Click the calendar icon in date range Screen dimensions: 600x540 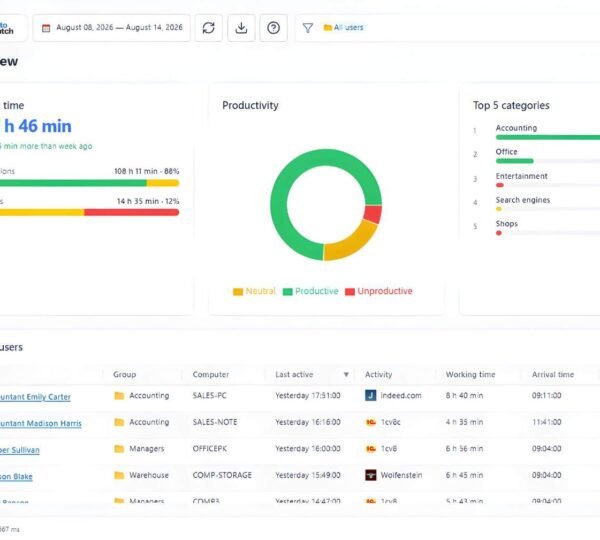click(46, 28)
